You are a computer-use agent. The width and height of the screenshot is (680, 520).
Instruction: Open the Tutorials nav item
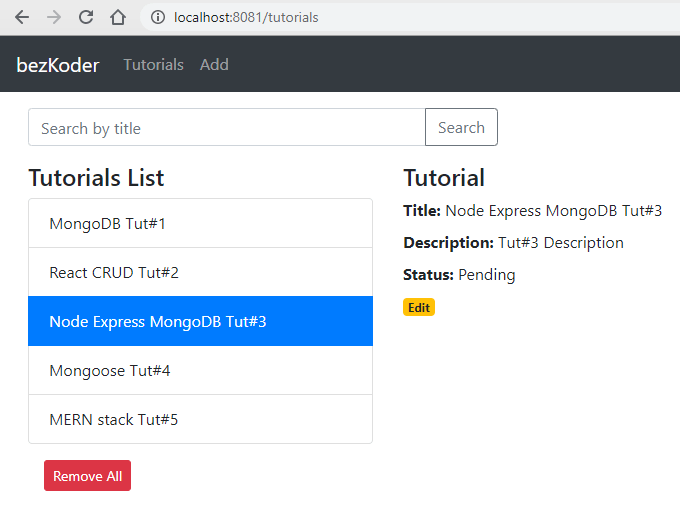pyautogui.click(x=153, y=65)
